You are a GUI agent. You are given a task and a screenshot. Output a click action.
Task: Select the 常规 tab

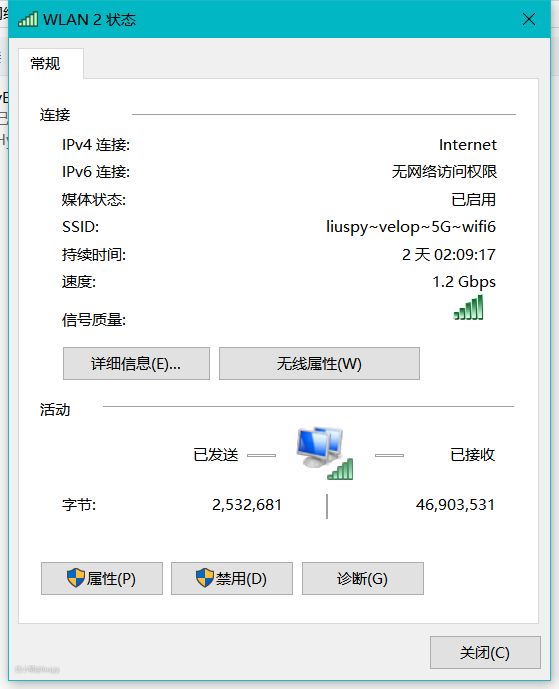(46, 64)
